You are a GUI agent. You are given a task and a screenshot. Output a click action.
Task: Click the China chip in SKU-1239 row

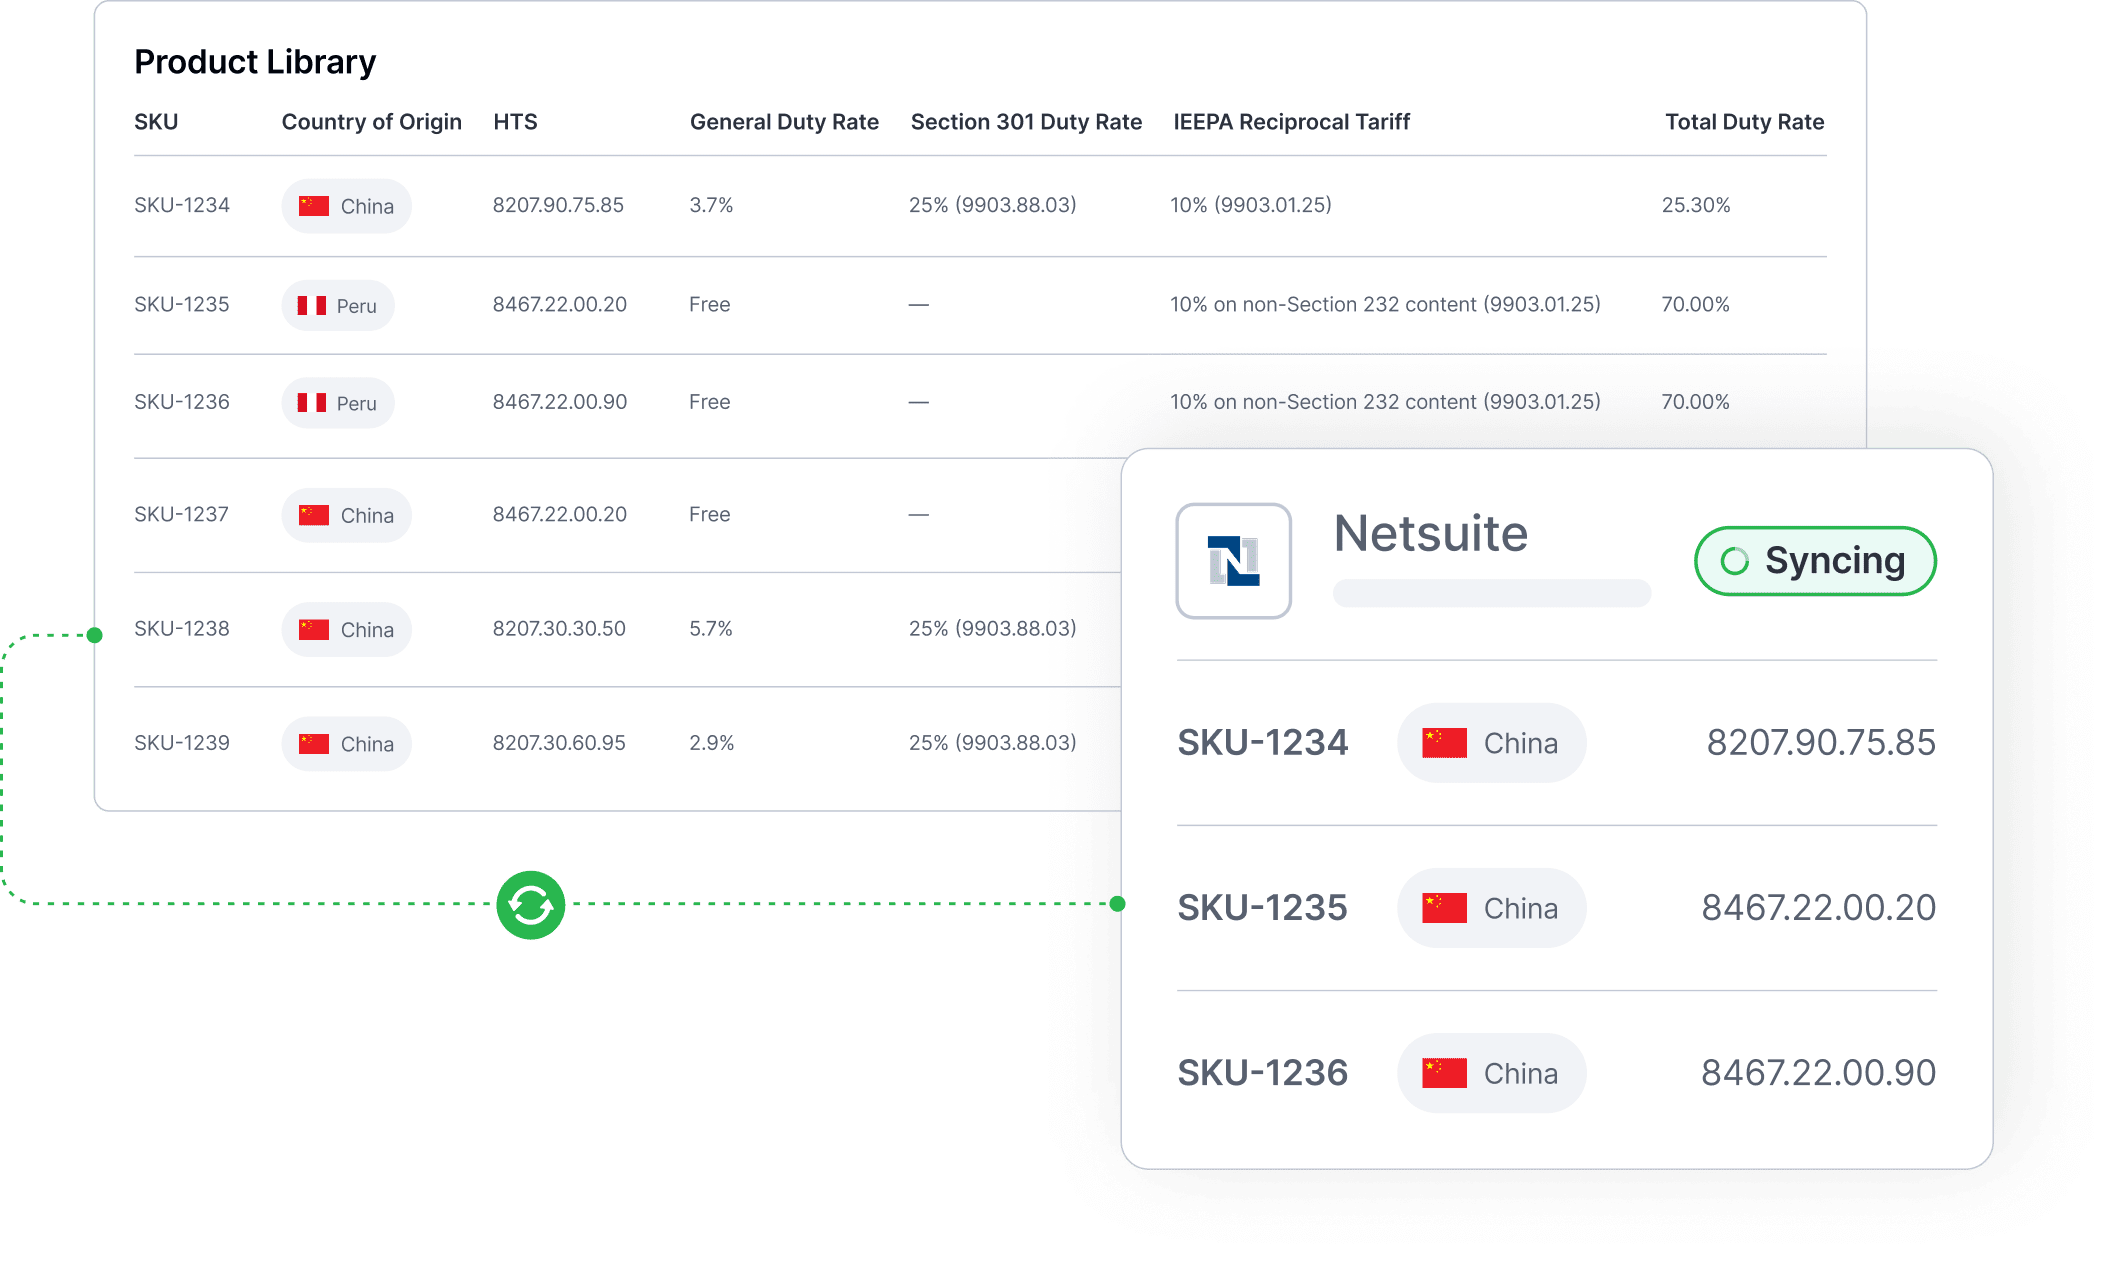(346, 744)
